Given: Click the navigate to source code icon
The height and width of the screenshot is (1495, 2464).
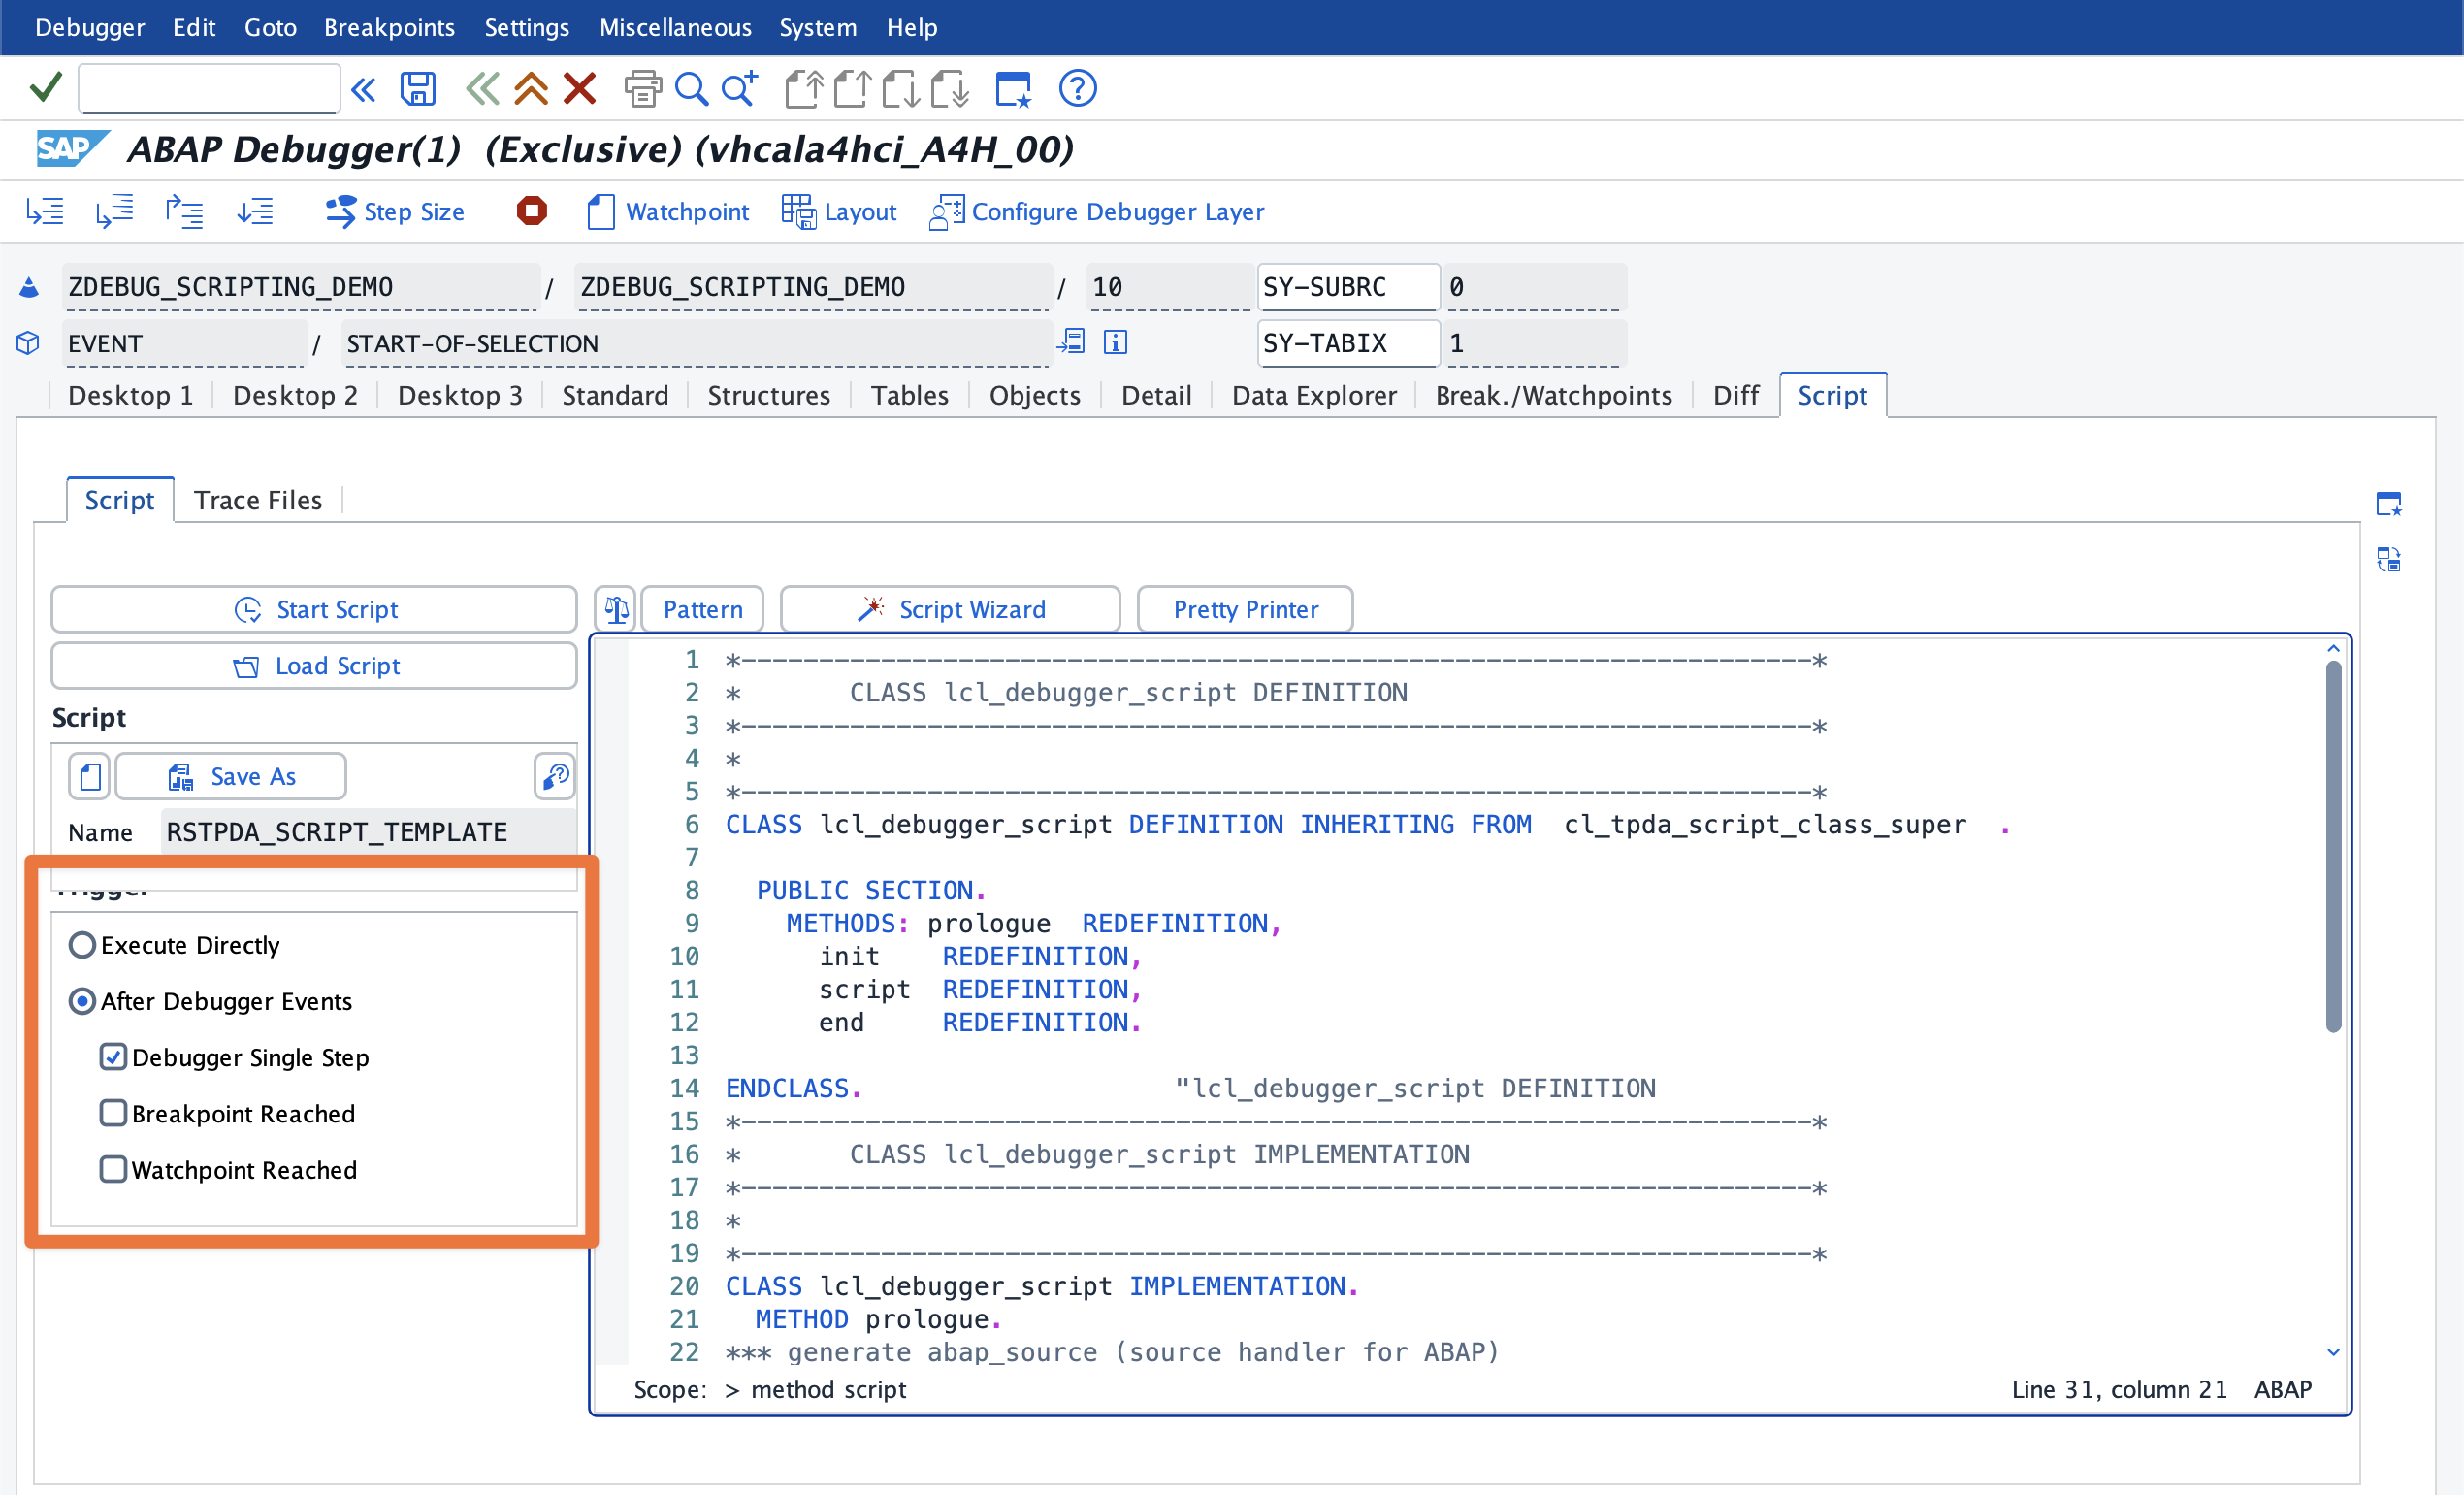Looking at the screenshot, I should (1071, 343).
